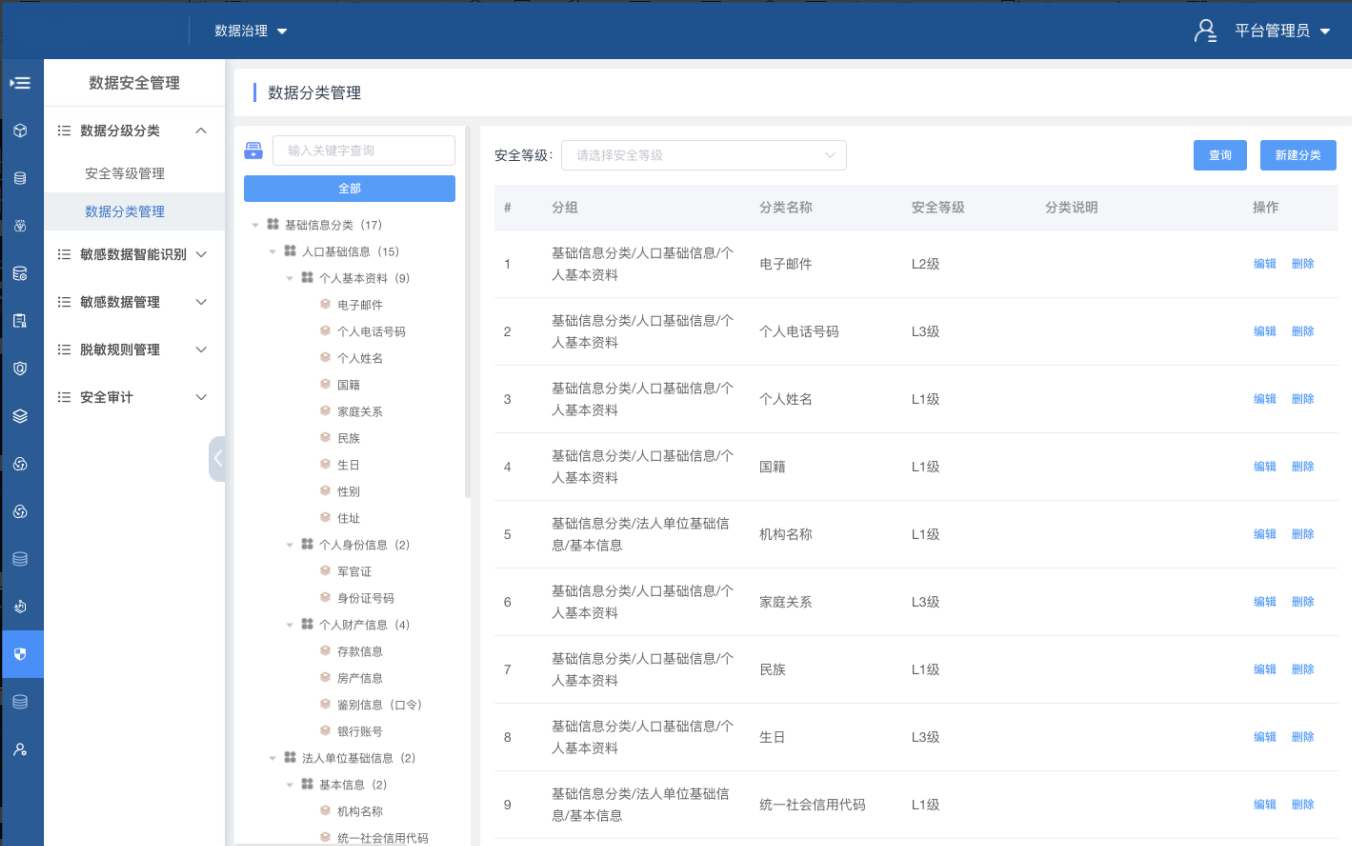1352x846 pixels.
Task: Open the database-with-gear icon in the sidebar
Action: tap(20, 273)
